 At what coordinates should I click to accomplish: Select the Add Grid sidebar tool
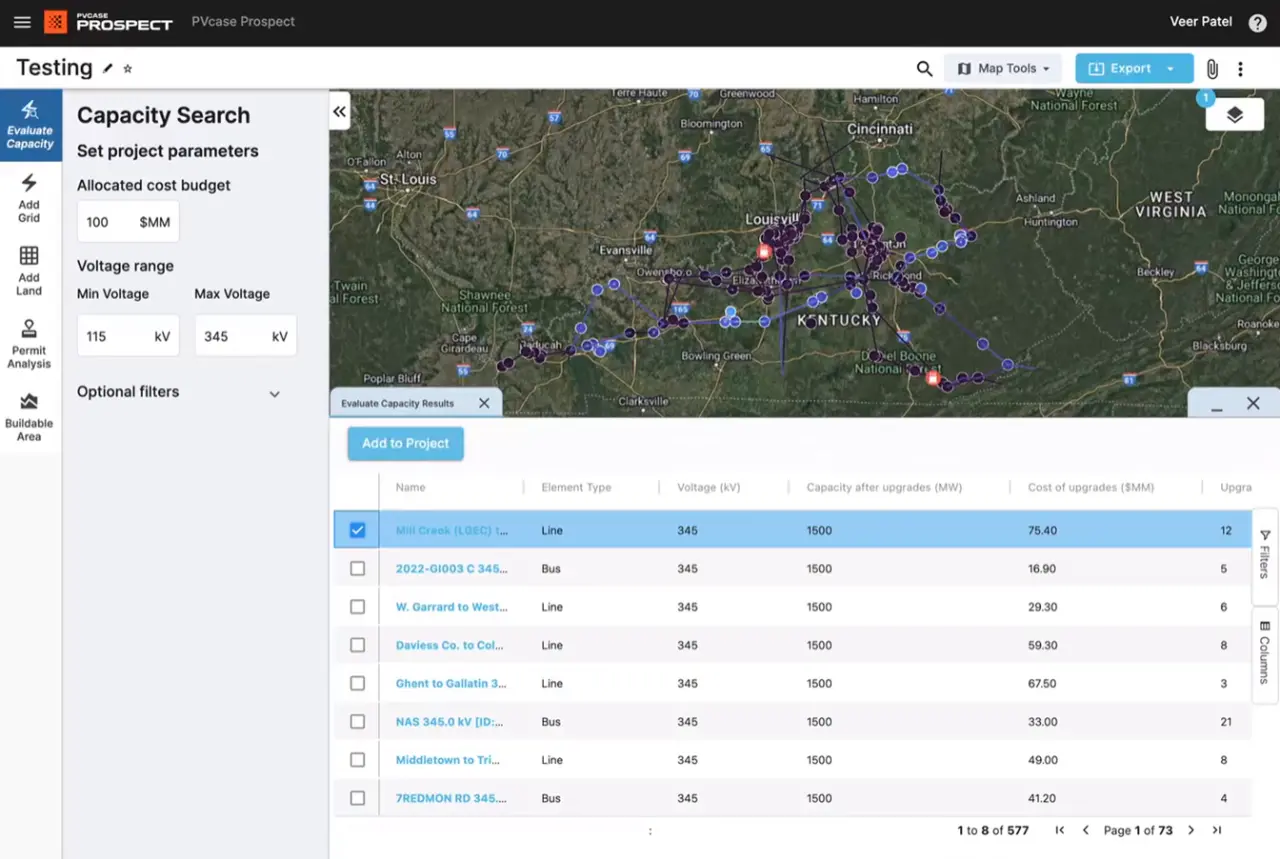pyautogui.click(x=29, y=197)
